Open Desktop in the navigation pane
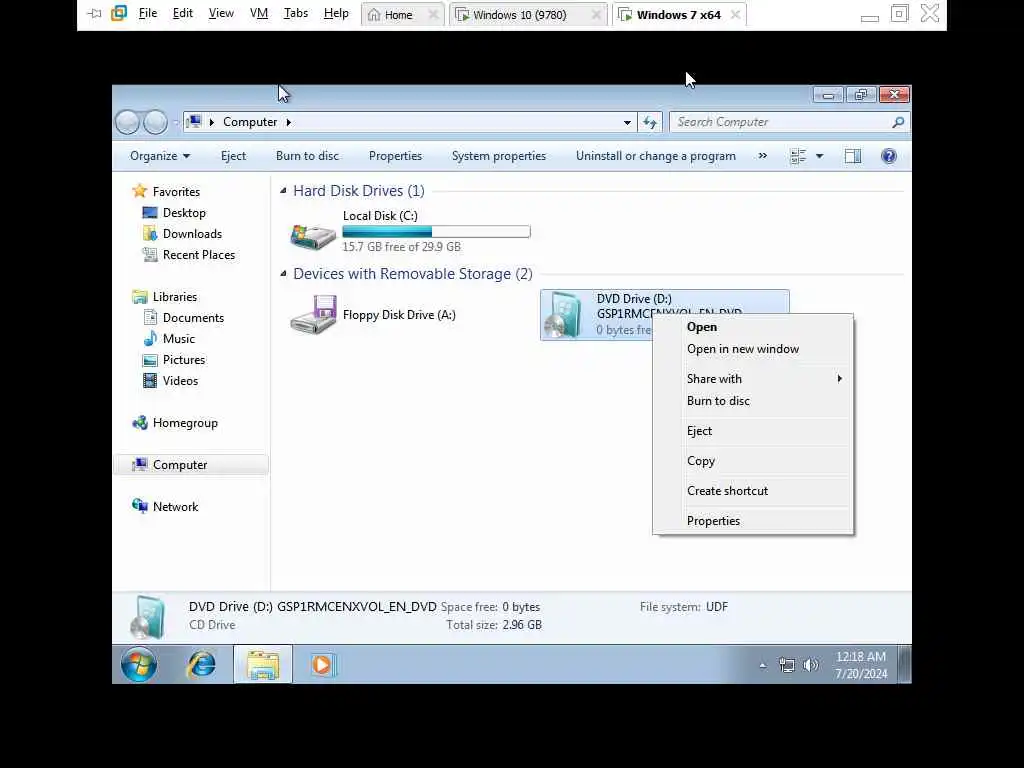This screenshot has width=1024, height=768. (x=184, y=213)
